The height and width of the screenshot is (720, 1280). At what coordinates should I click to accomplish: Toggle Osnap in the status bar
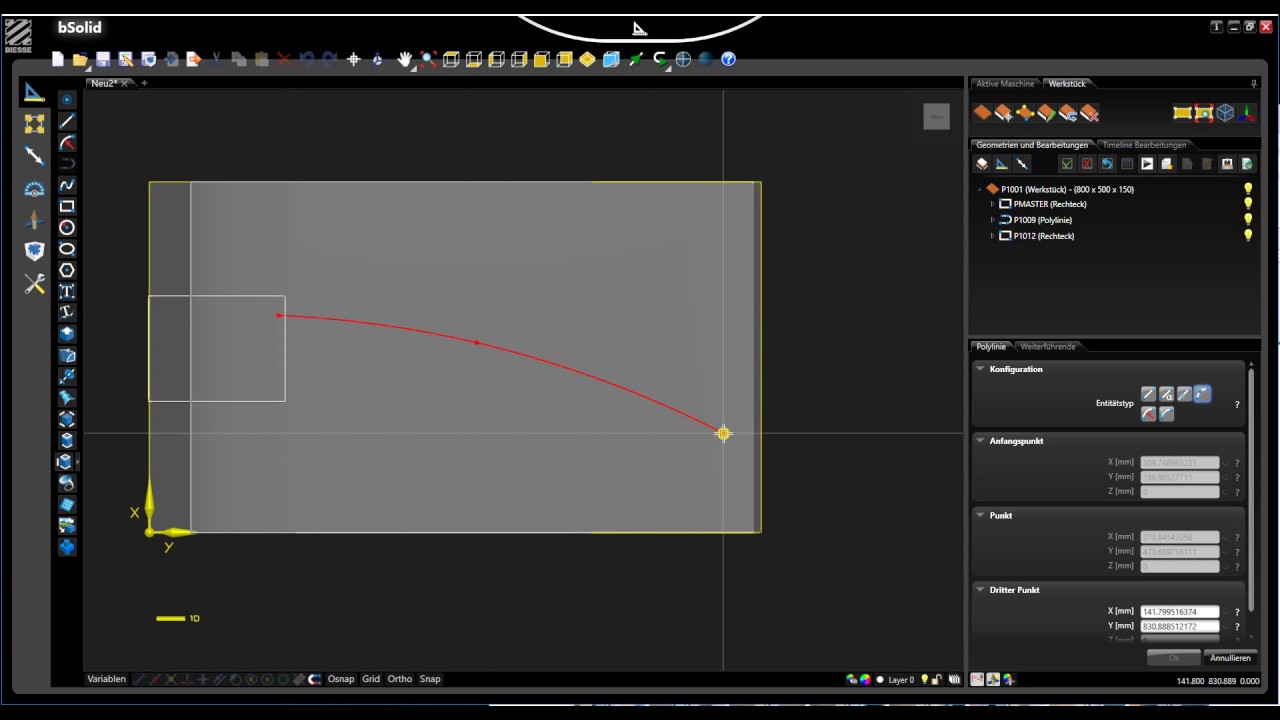(x=341, y=679)
